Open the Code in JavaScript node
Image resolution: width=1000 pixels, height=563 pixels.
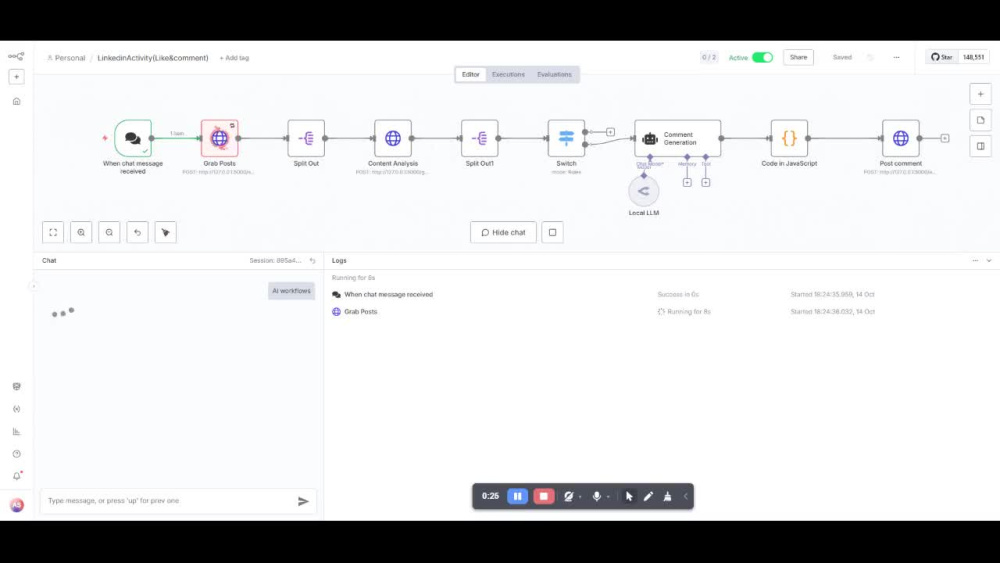[789, 138]
